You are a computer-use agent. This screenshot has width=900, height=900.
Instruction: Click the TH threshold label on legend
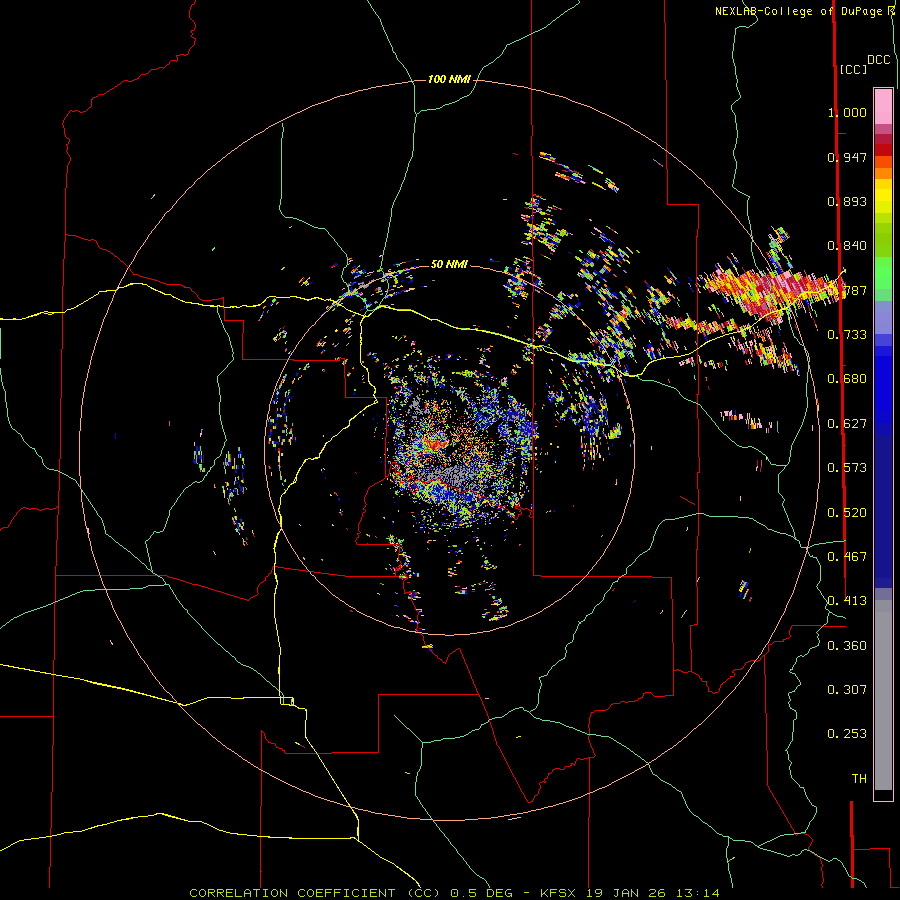pyautogui.click(x=859, y=779)
